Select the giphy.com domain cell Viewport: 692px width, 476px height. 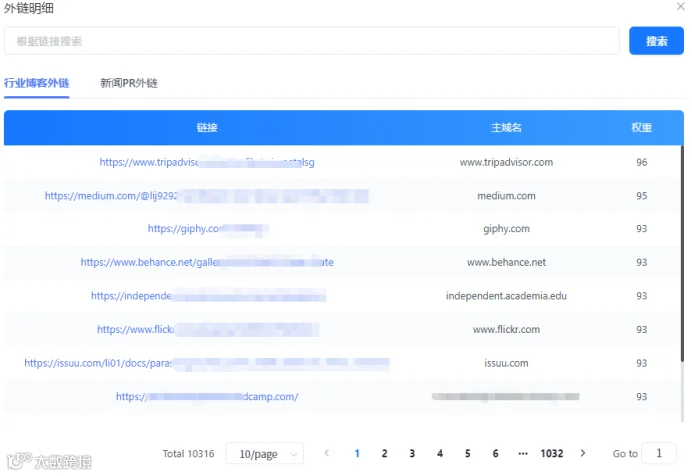point(506,229)
